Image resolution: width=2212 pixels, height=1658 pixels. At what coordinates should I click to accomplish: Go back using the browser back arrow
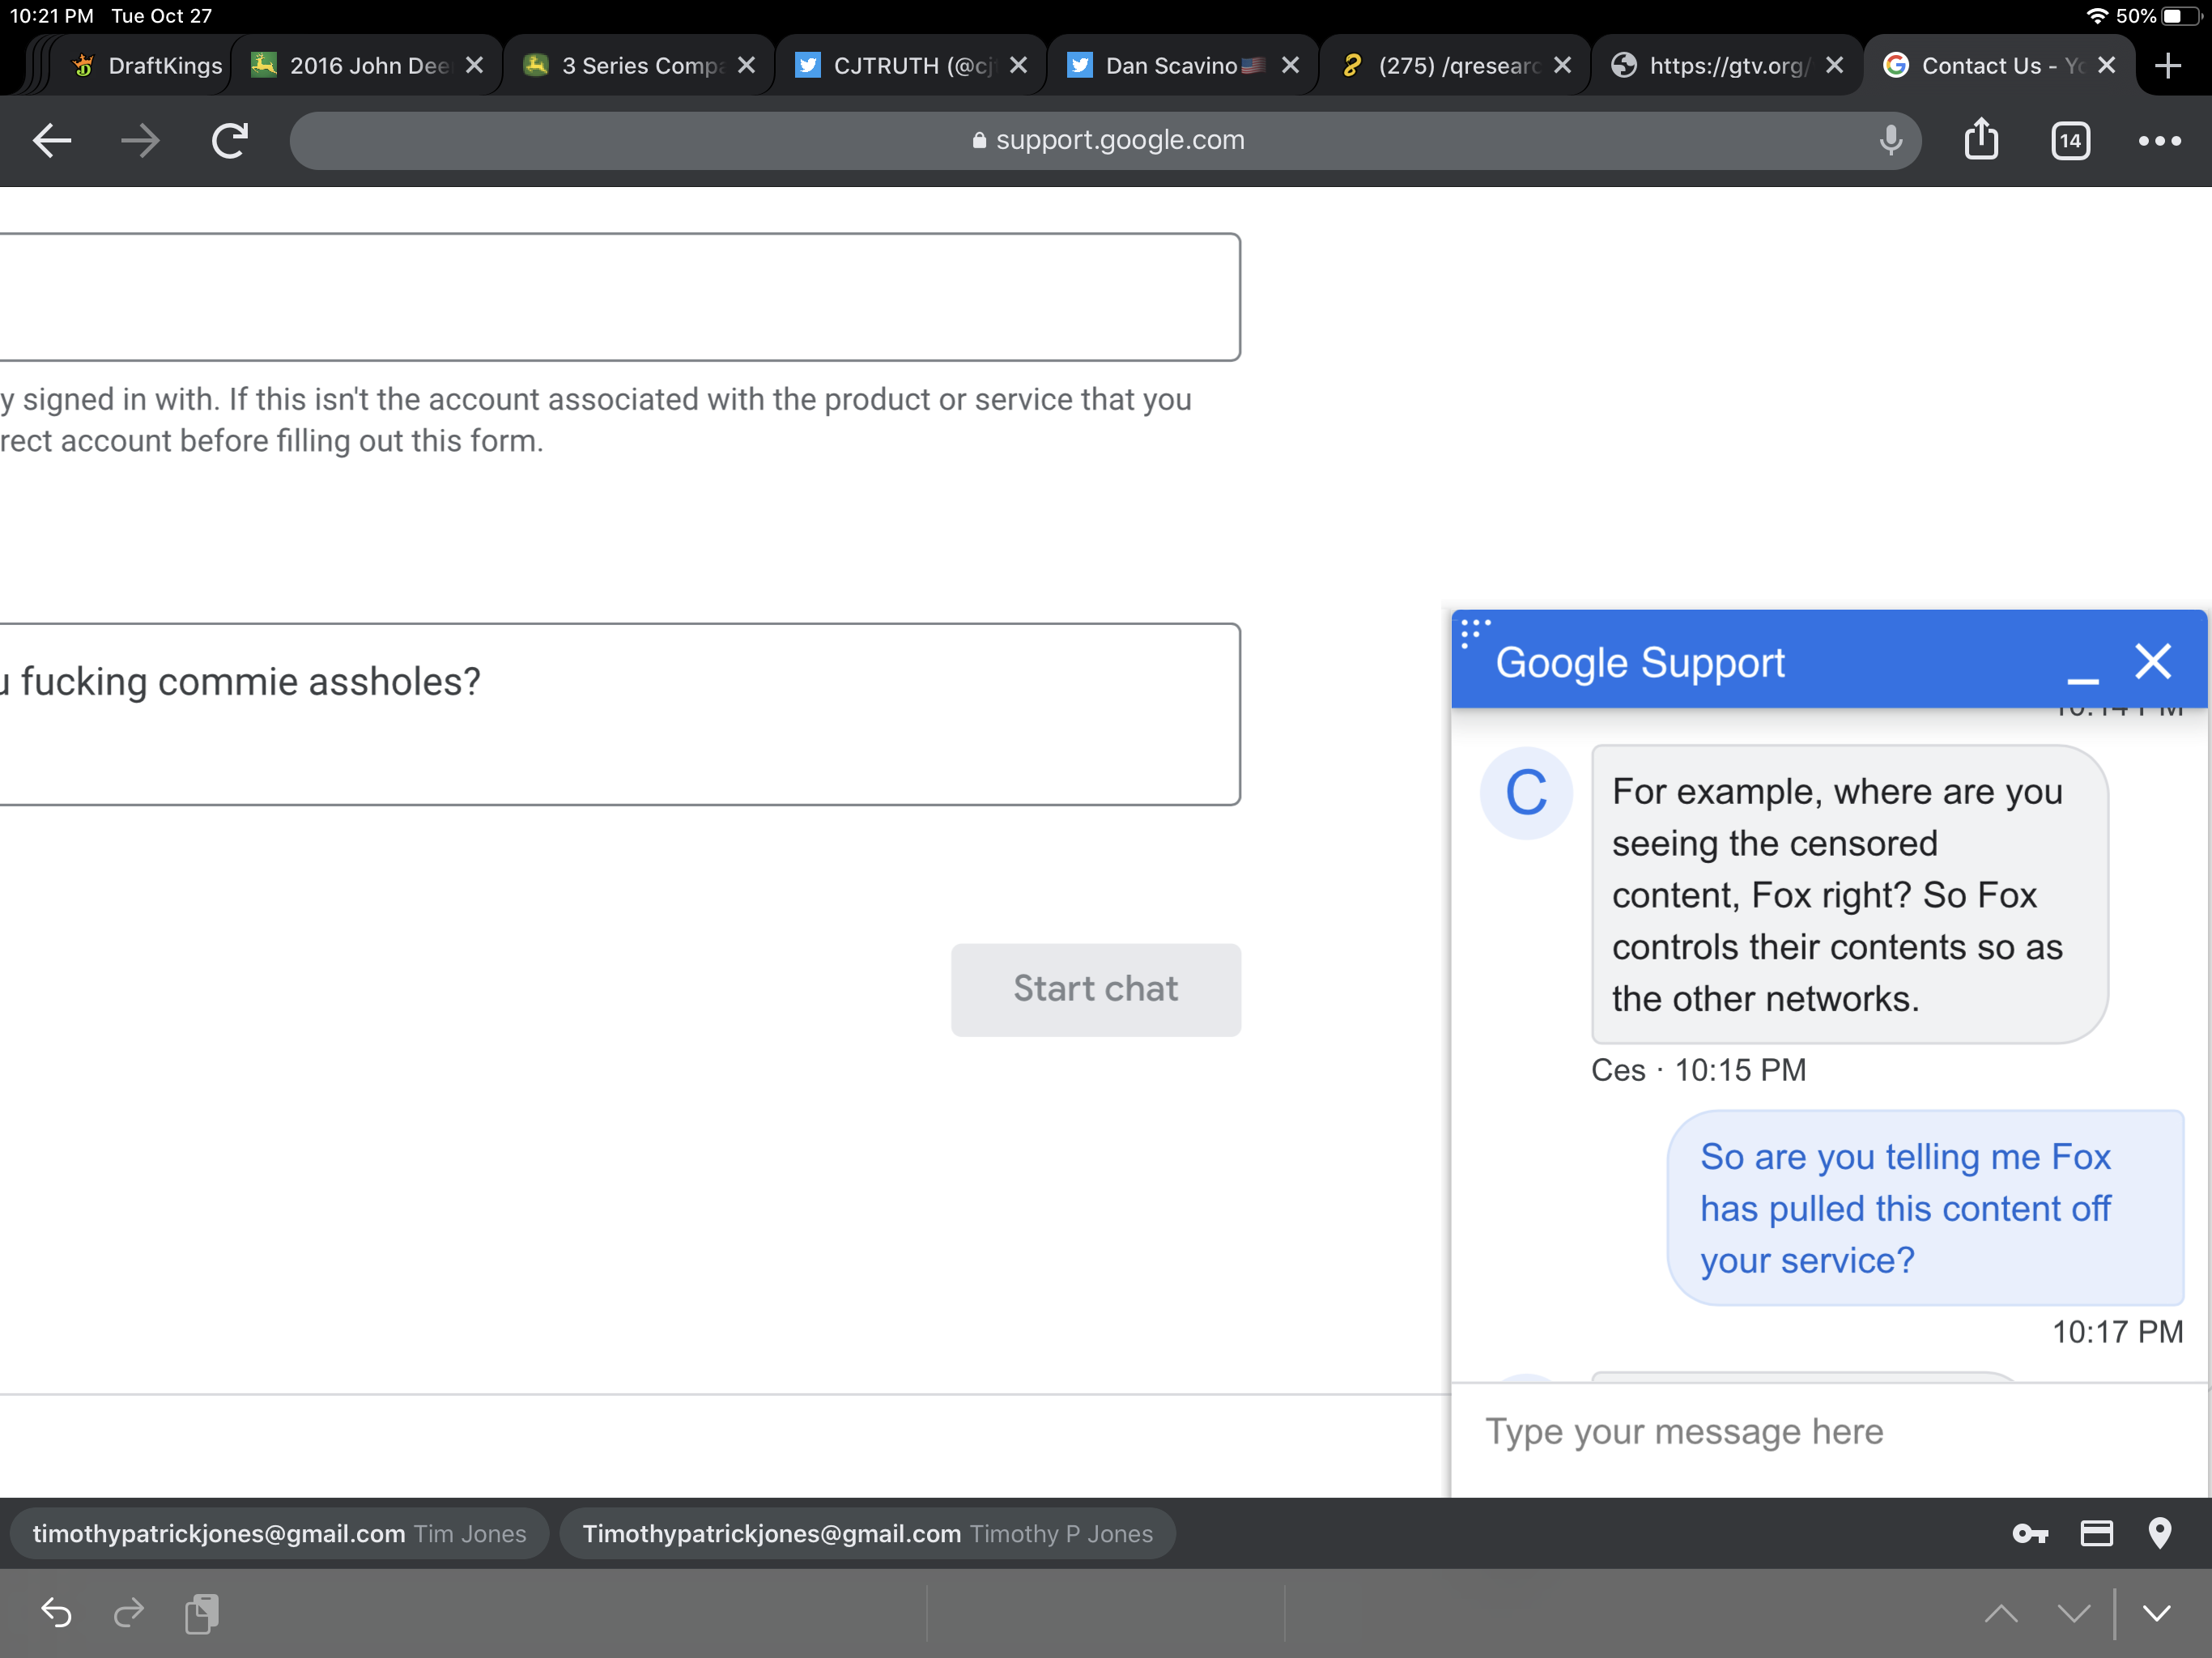[x=52, y=141]
